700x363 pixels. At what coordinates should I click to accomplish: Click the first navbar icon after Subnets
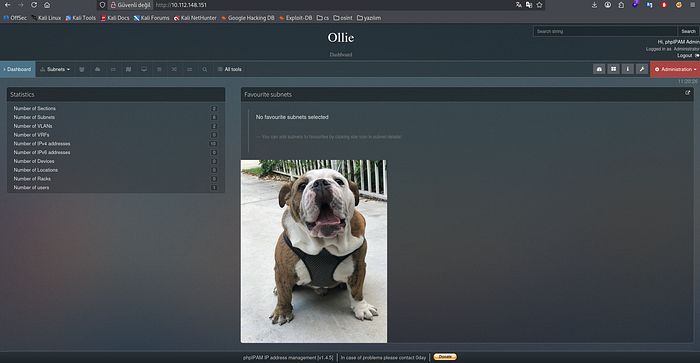point(82,69)
